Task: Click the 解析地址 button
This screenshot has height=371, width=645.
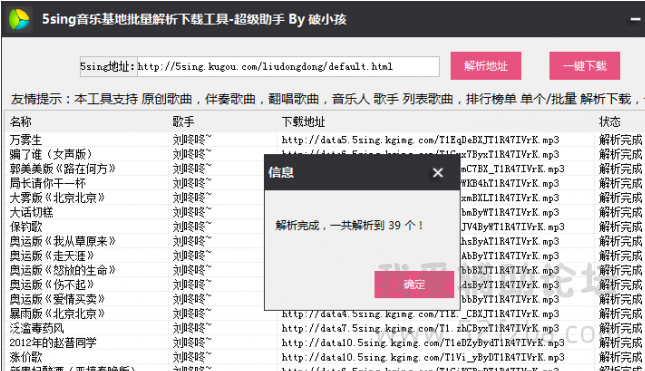Action: pos(486,66)
